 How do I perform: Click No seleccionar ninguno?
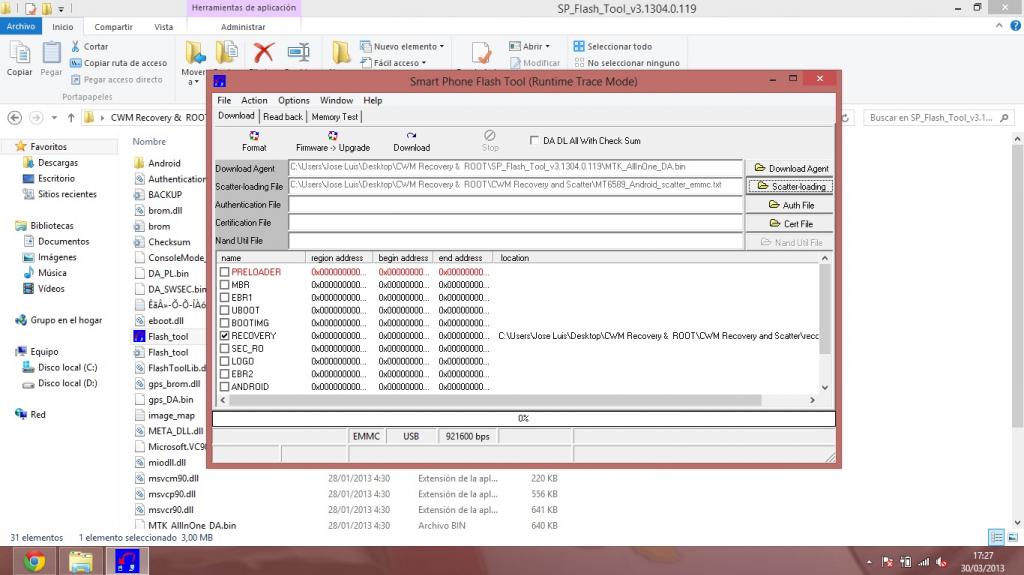click(627, 63)
